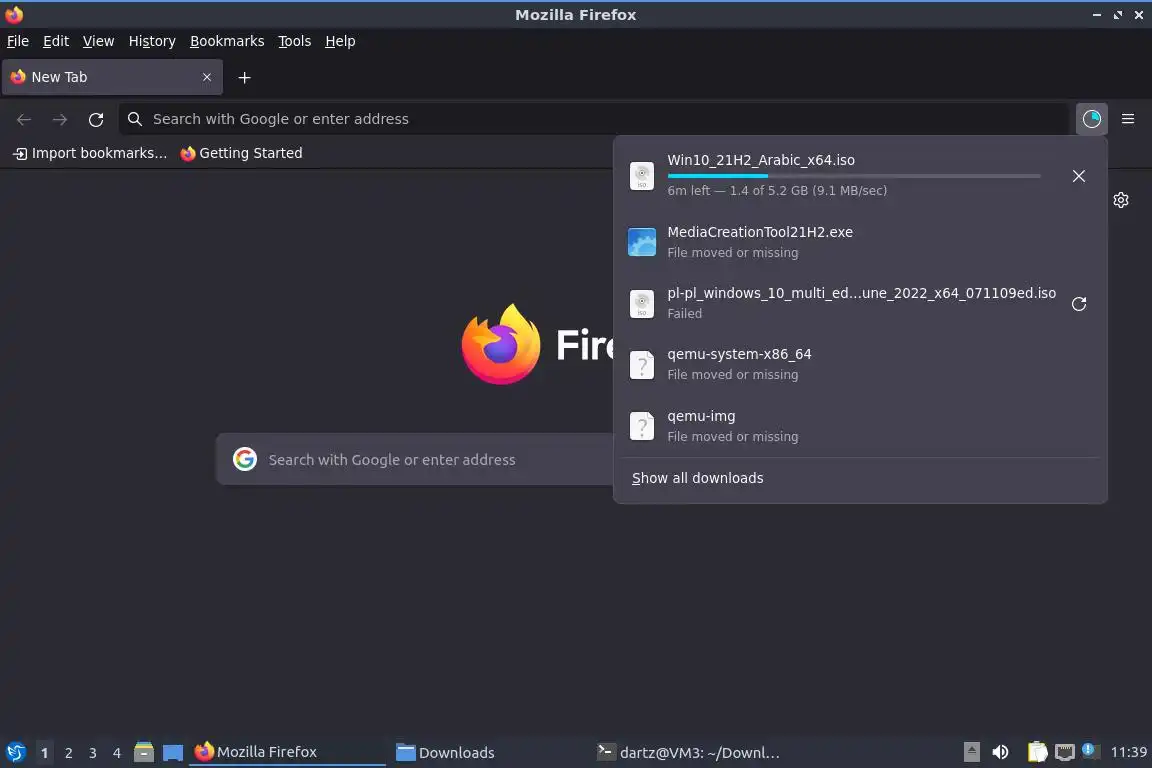1152x768 pixels.
Task: Open the Help menu
Action: pos(340,41)
